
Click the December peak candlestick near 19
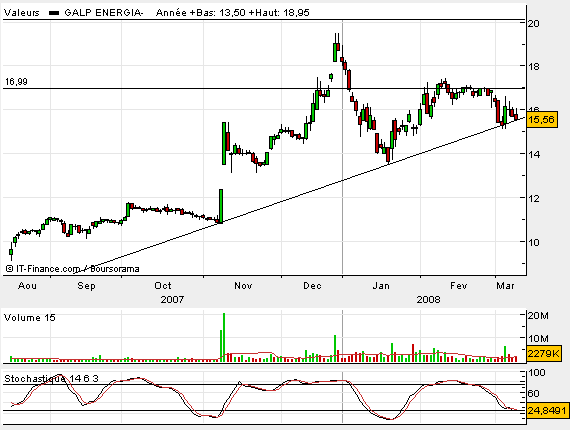click(335, 52)
